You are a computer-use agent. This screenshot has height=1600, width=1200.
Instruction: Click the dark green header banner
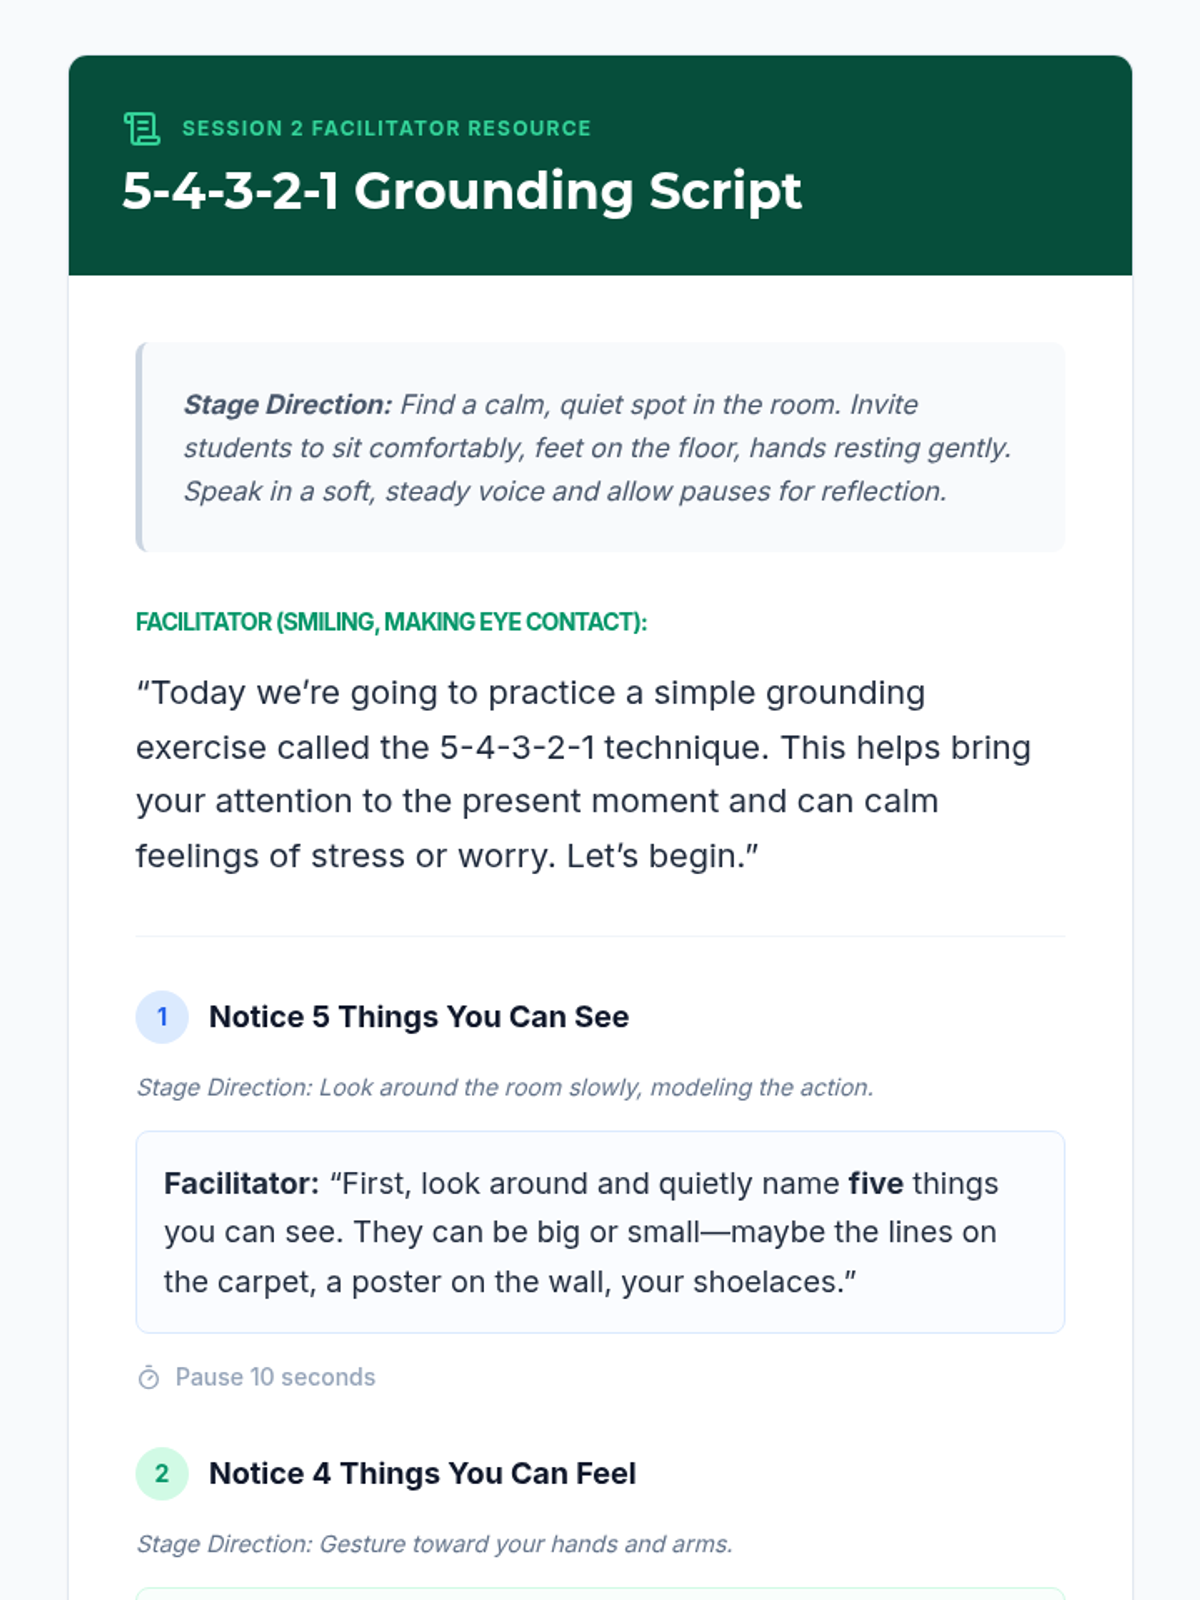click(600, 165)
